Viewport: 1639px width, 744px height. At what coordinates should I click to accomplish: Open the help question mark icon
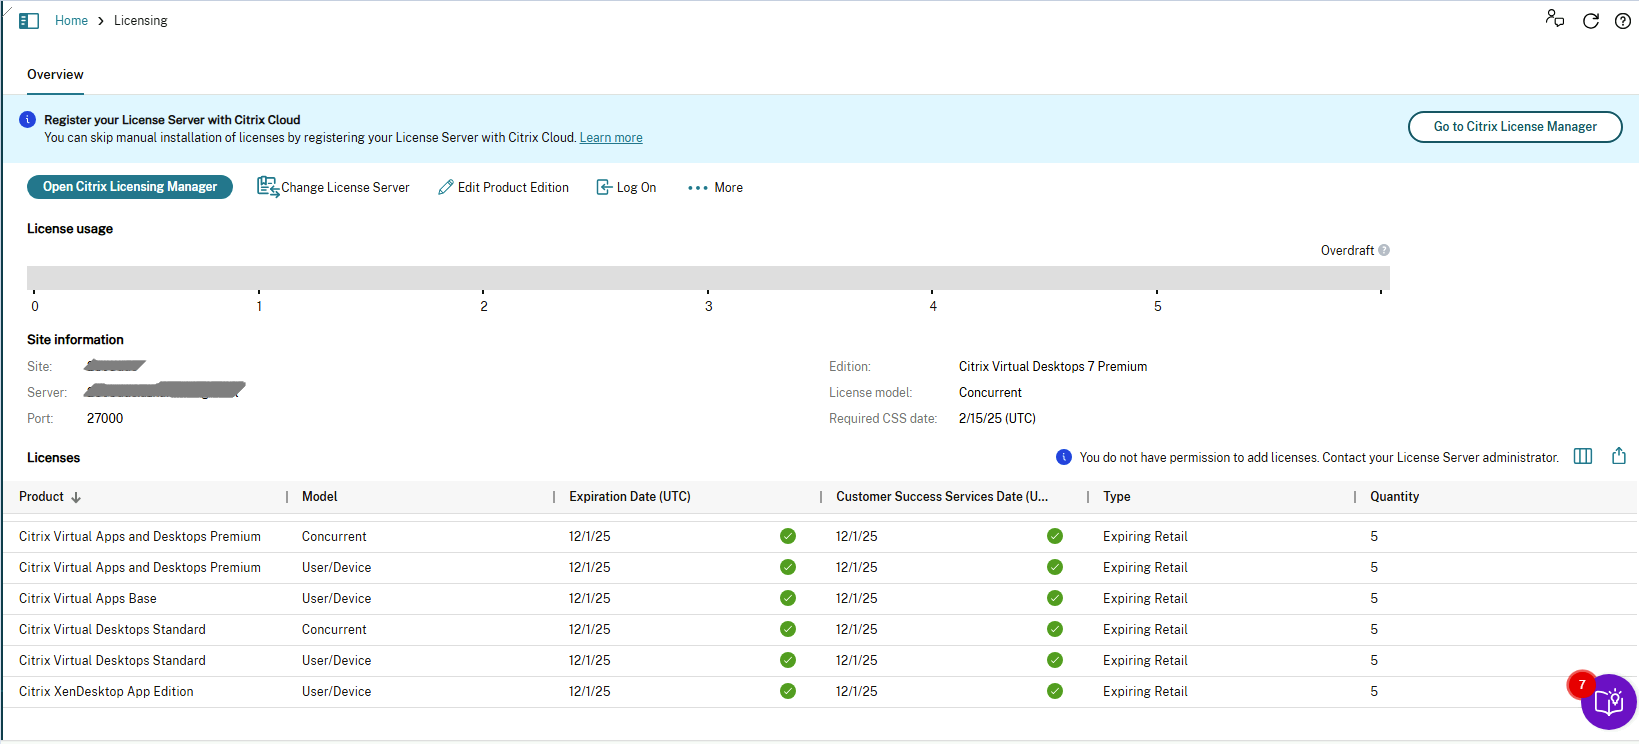pos(1622,21)
